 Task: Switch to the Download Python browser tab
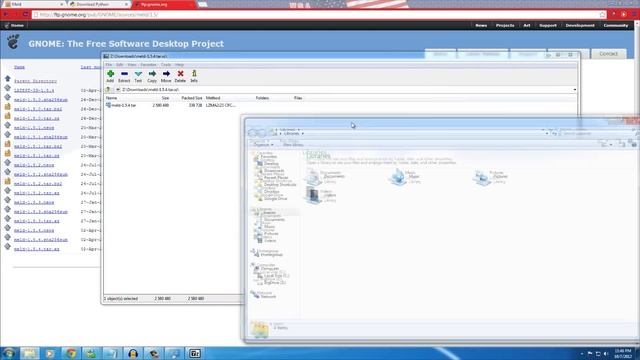pyautogui.click(x=99, y=4)
